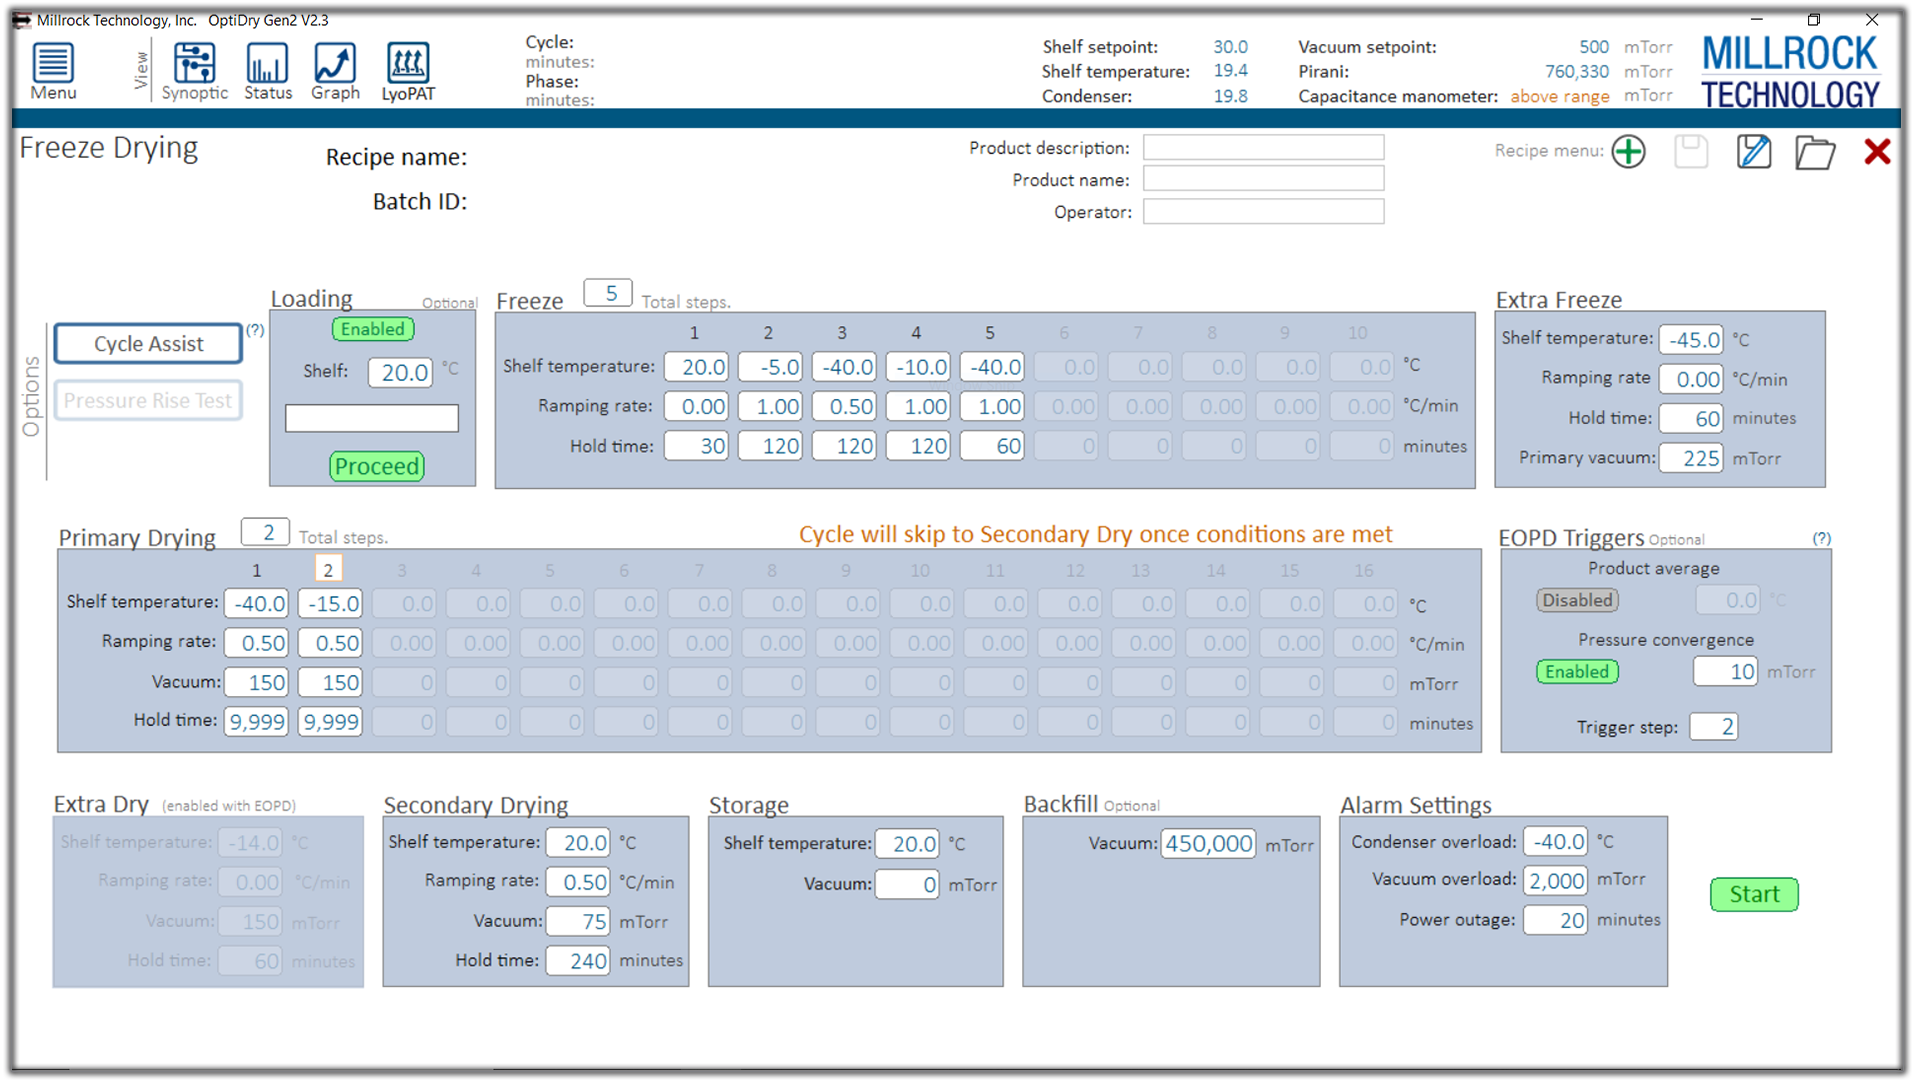Click the green Proceed button
This screenshot has width=1920, height=1080.
377,466
